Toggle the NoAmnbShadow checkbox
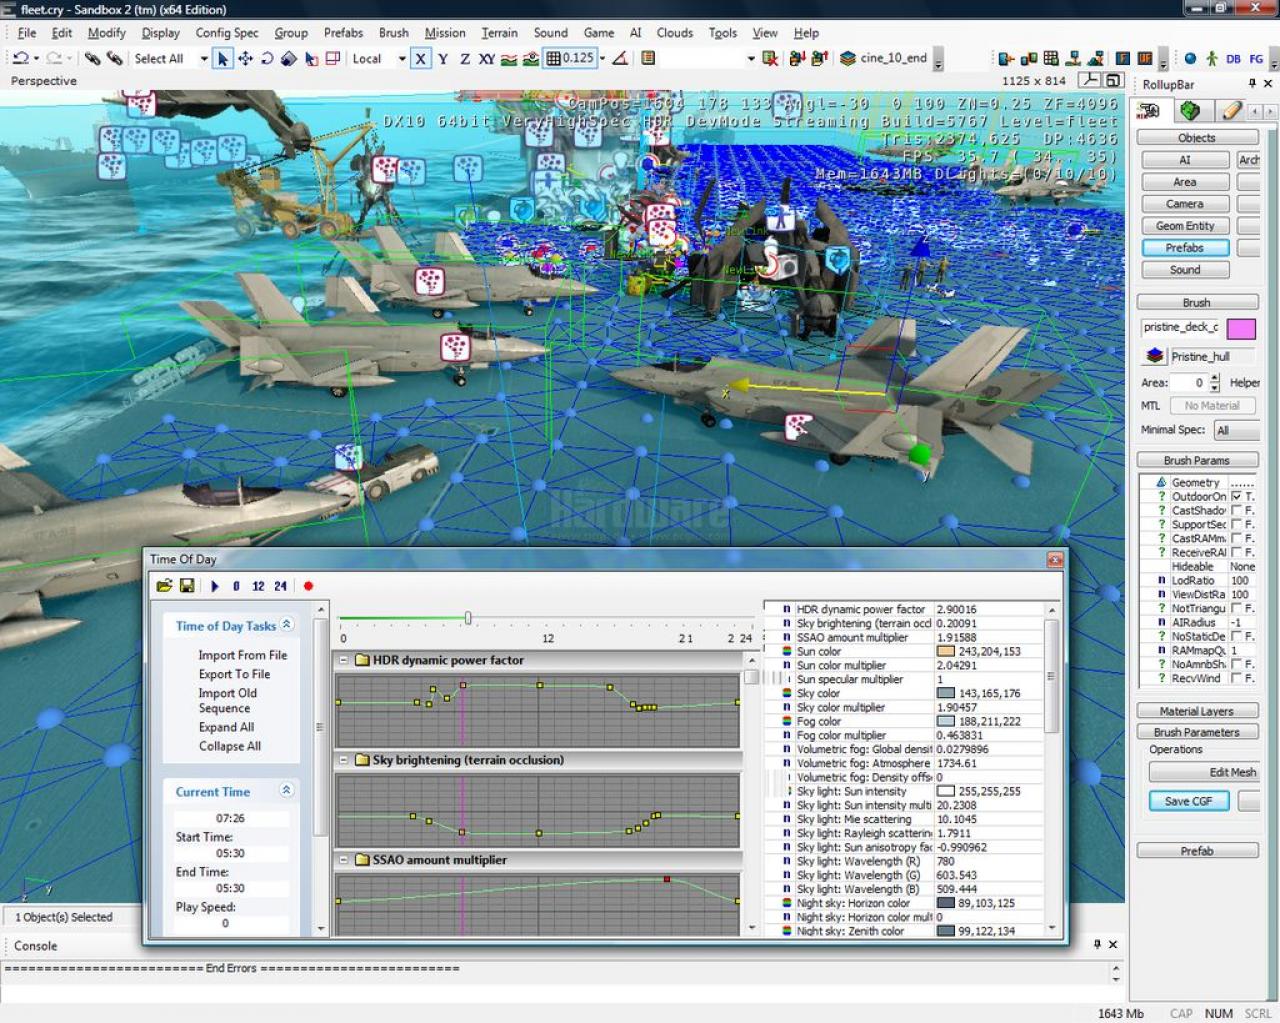Screen dimensions: 1280x1023 (x=1237, y=664)
